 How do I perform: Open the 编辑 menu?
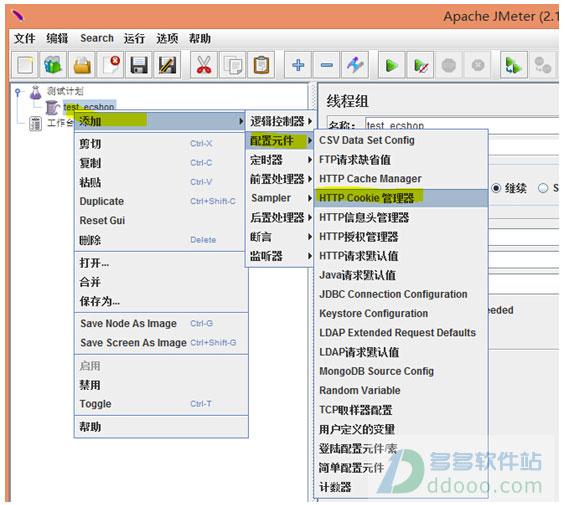pos(57,38)
